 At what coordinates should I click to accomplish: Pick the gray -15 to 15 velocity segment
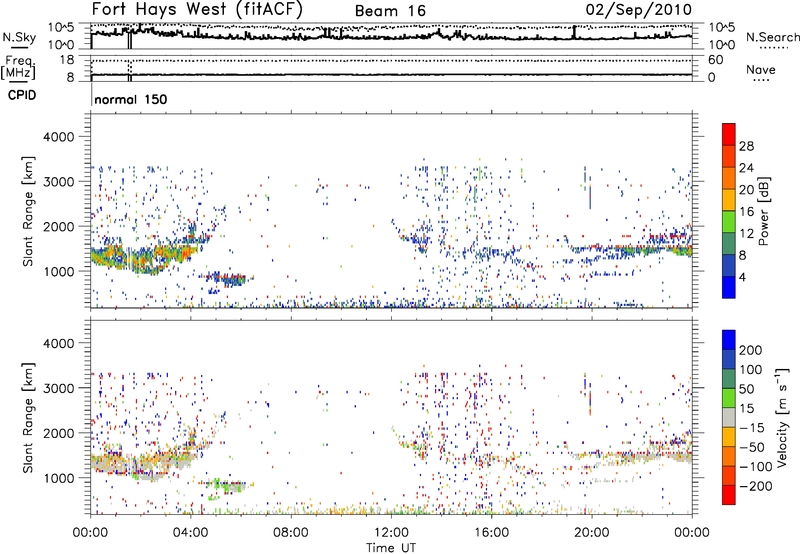point(729,417)
